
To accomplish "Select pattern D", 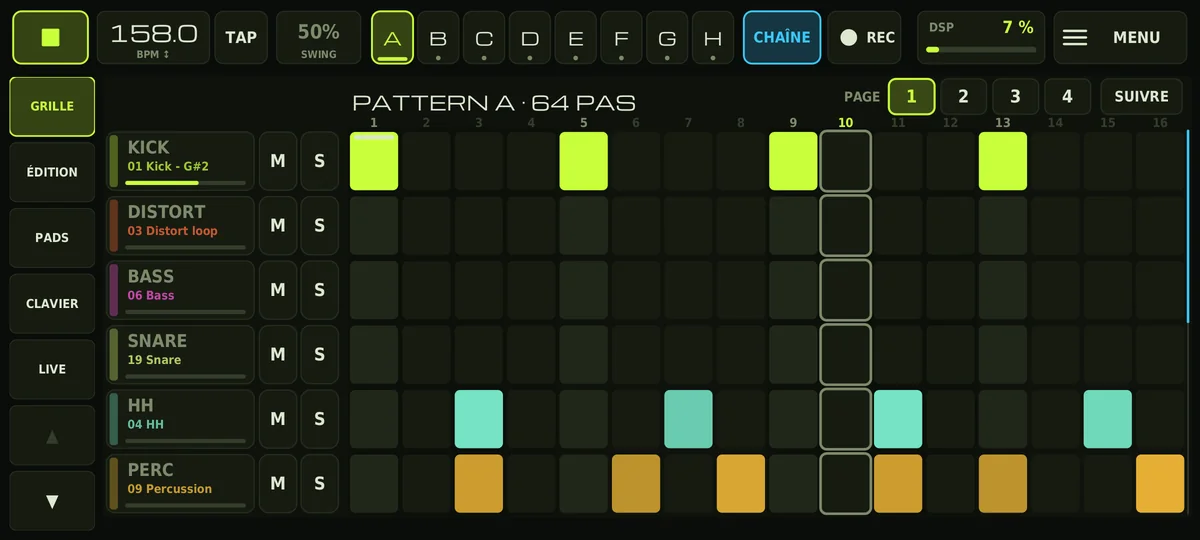I will (x=530, y=37).
